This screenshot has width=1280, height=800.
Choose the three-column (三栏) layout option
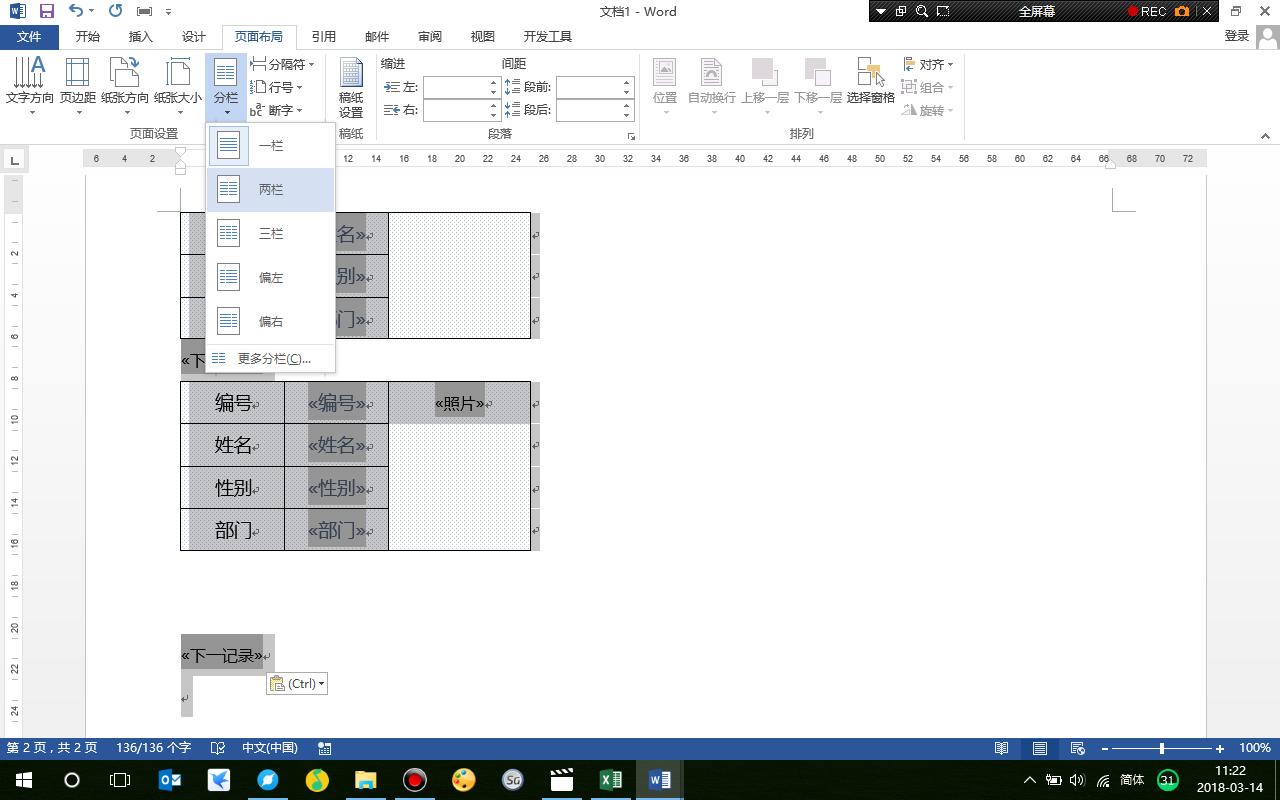(x=270, y=234)
